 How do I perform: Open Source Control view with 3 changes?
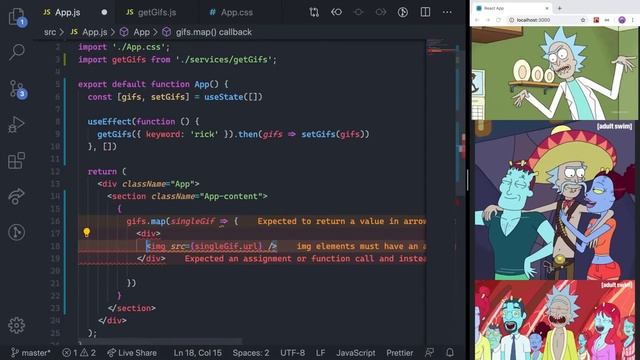coord(17,89)
